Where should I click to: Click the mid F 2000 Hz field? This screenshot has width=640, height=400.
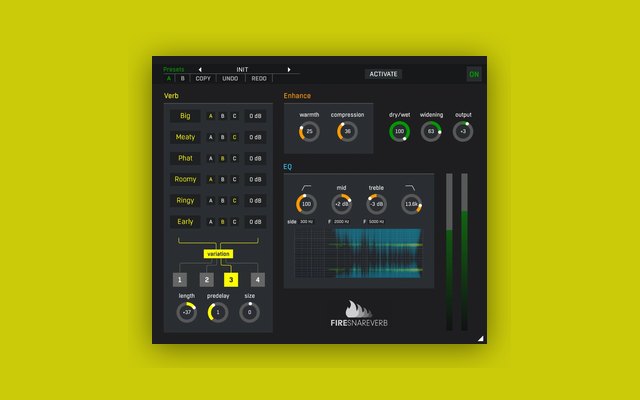(x=341, y=222)
